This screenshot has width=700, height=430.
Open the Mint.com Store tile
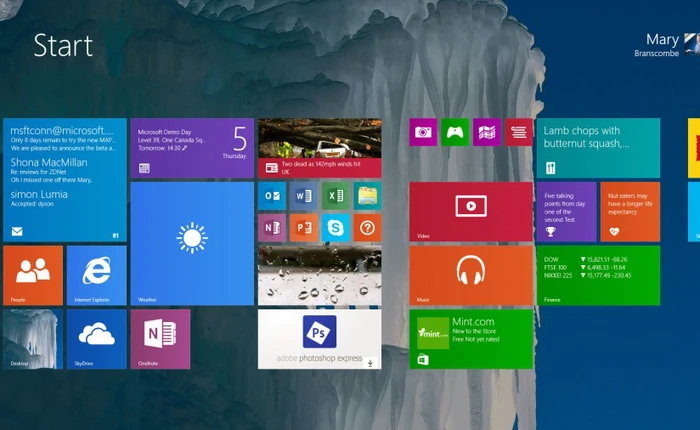(x=471, y=339)
